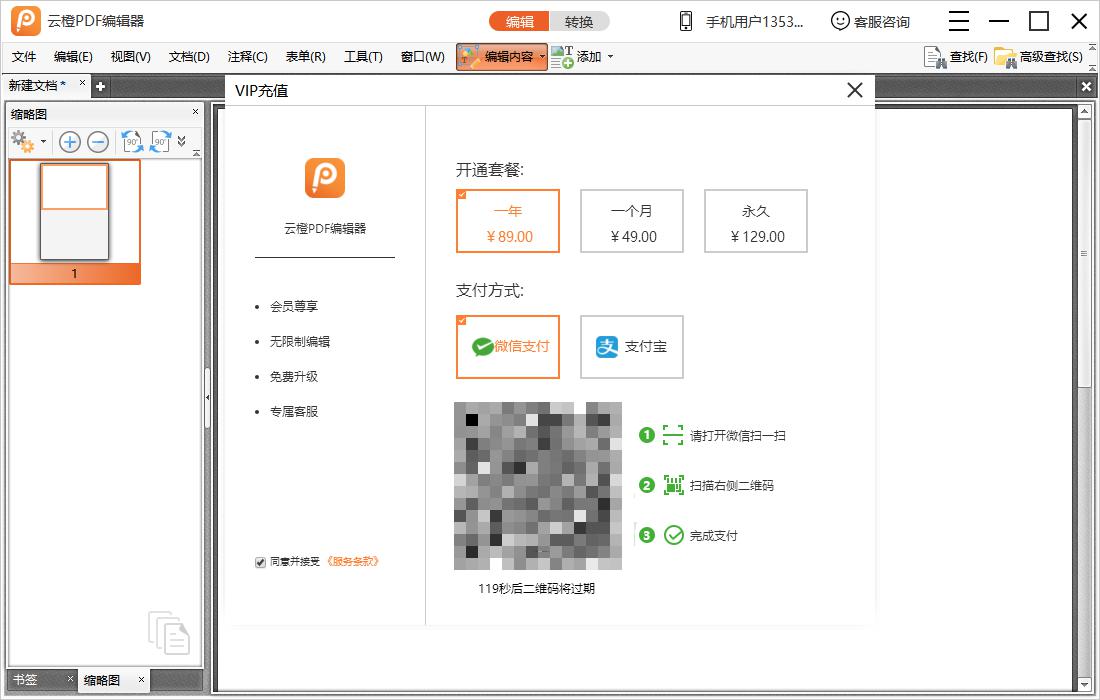1100x700 pixels.
Task: Expand the 添加 dropdown arrow
Action: tap(610, 57)
